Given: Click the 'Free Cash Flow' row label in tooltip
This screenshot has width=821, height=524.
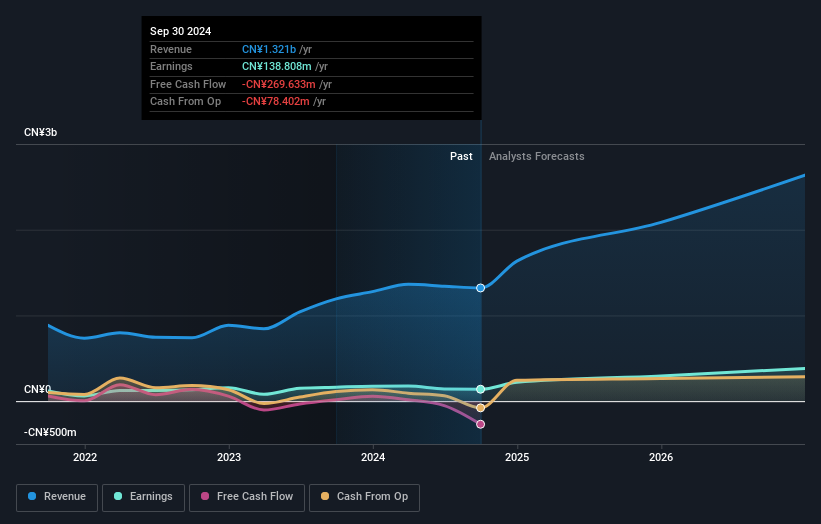Looking at the screenshot, I should pos(188,84).
